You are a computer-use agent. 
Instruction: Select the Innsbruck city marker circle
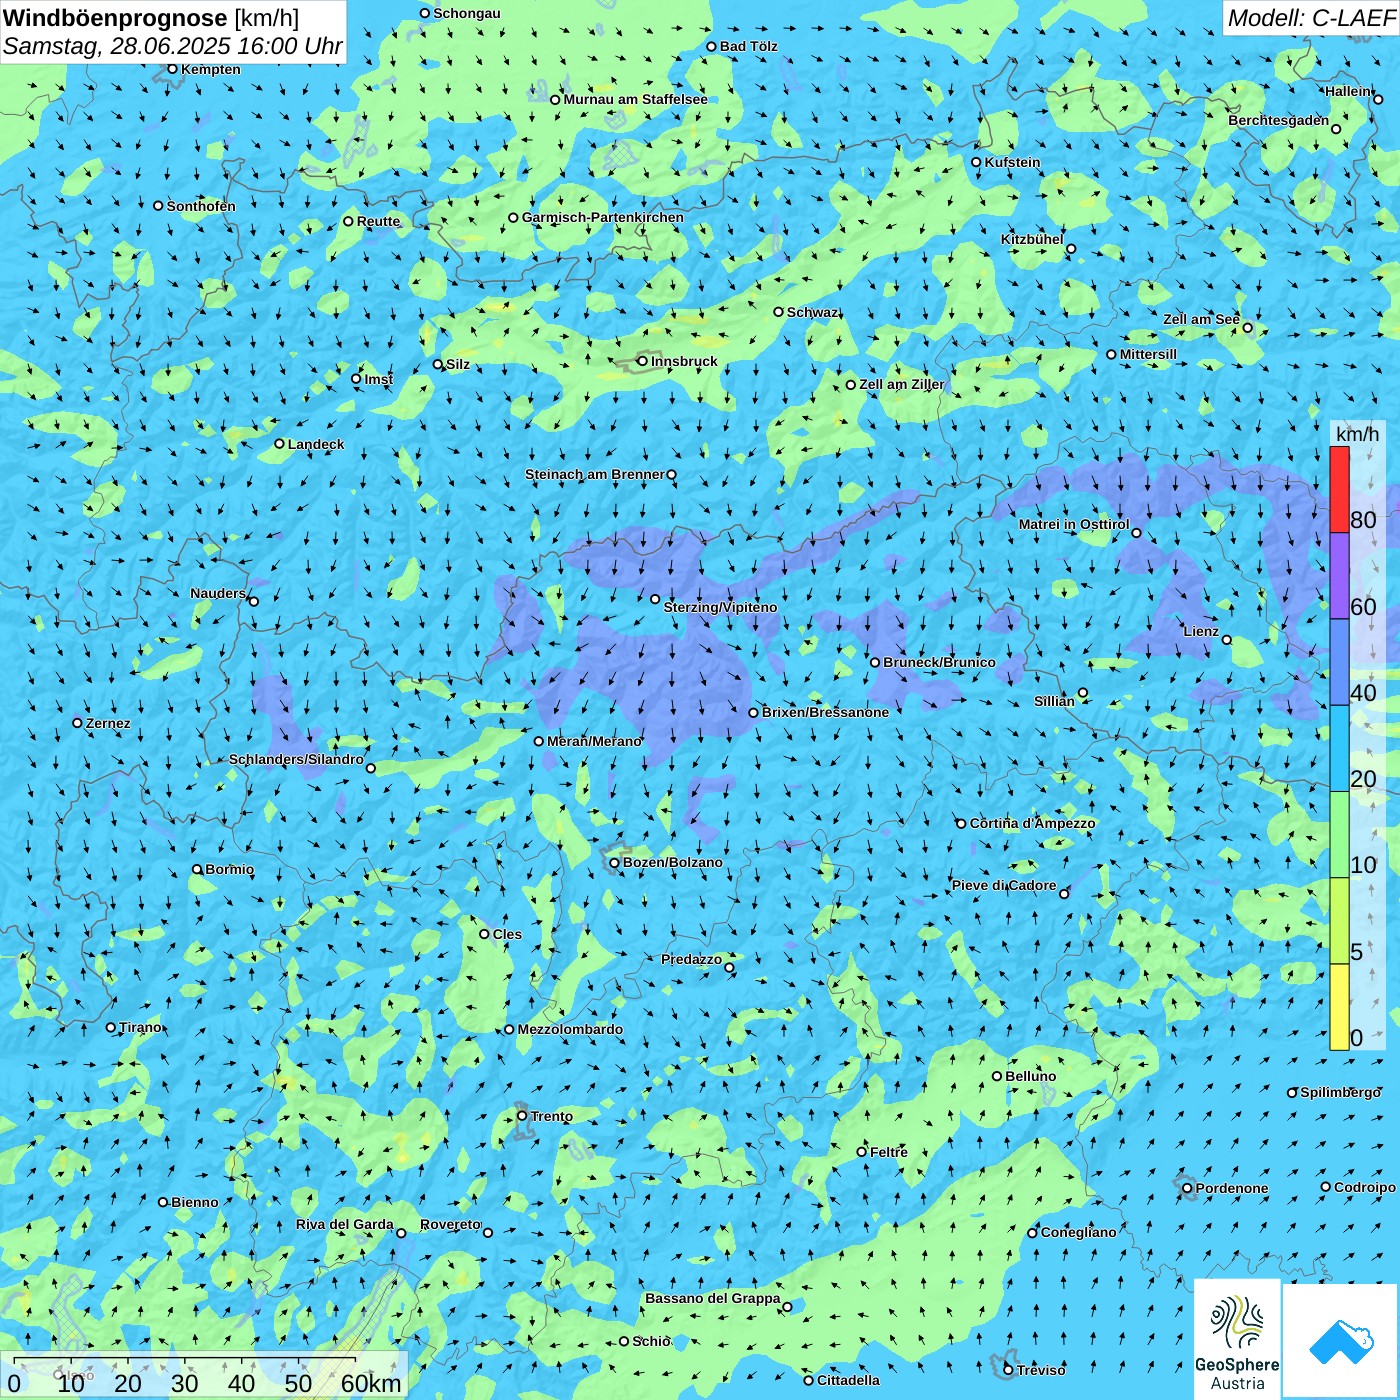coord(643,361)
